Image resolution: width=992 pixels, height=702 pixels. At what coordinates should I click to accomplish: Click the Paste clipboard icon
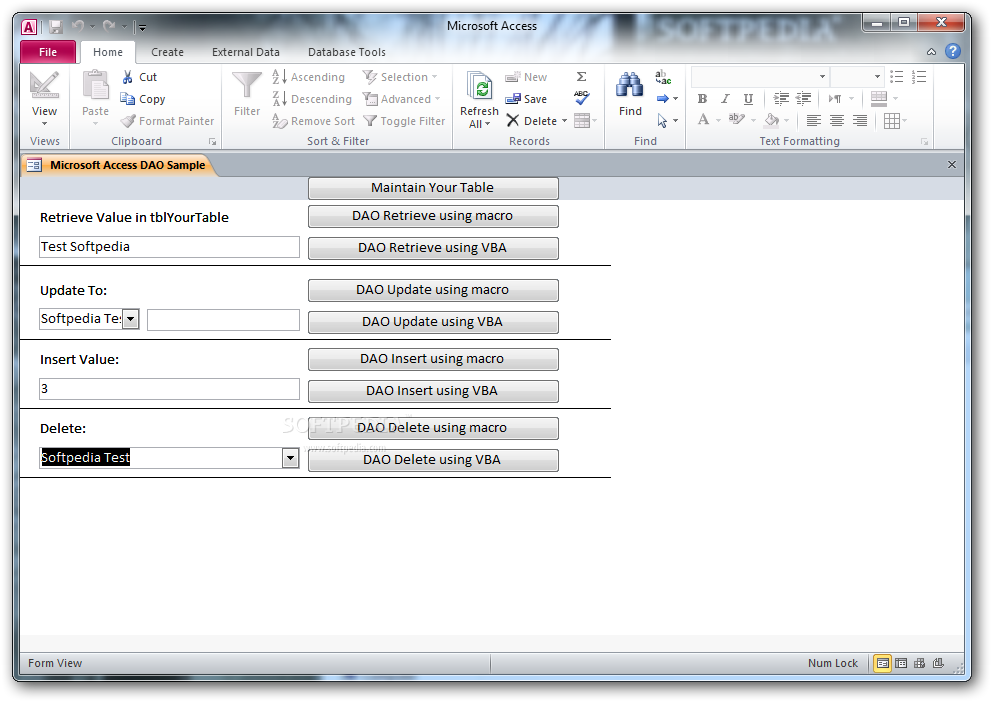pyautogui.click(x=96, y=86)
